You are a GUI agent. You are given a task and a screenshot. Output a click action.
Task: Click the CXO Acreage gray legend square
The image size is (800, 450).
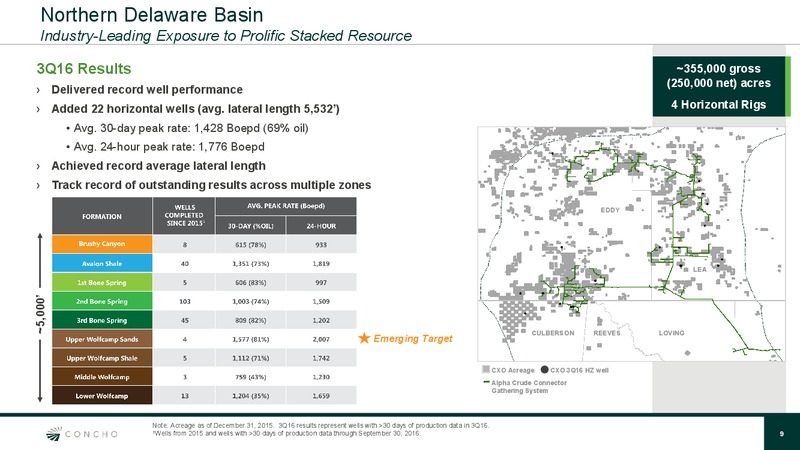pos(486,369)
